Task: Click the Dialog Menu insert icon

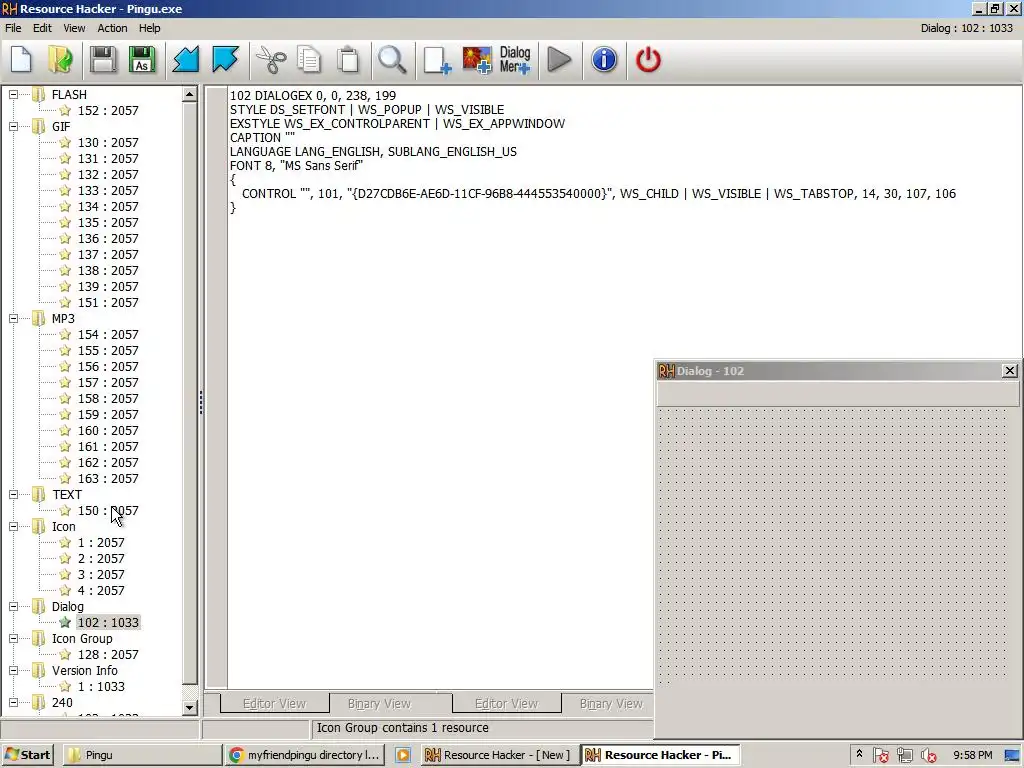Action: pyautogui.click(x=515, y=59)
